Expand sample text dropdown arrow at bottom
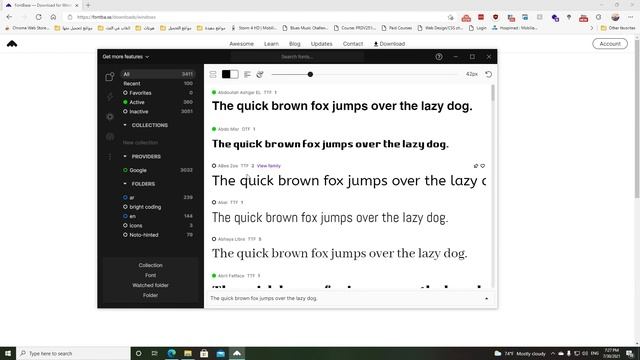 pyautogui.click(x=487, y=299)
